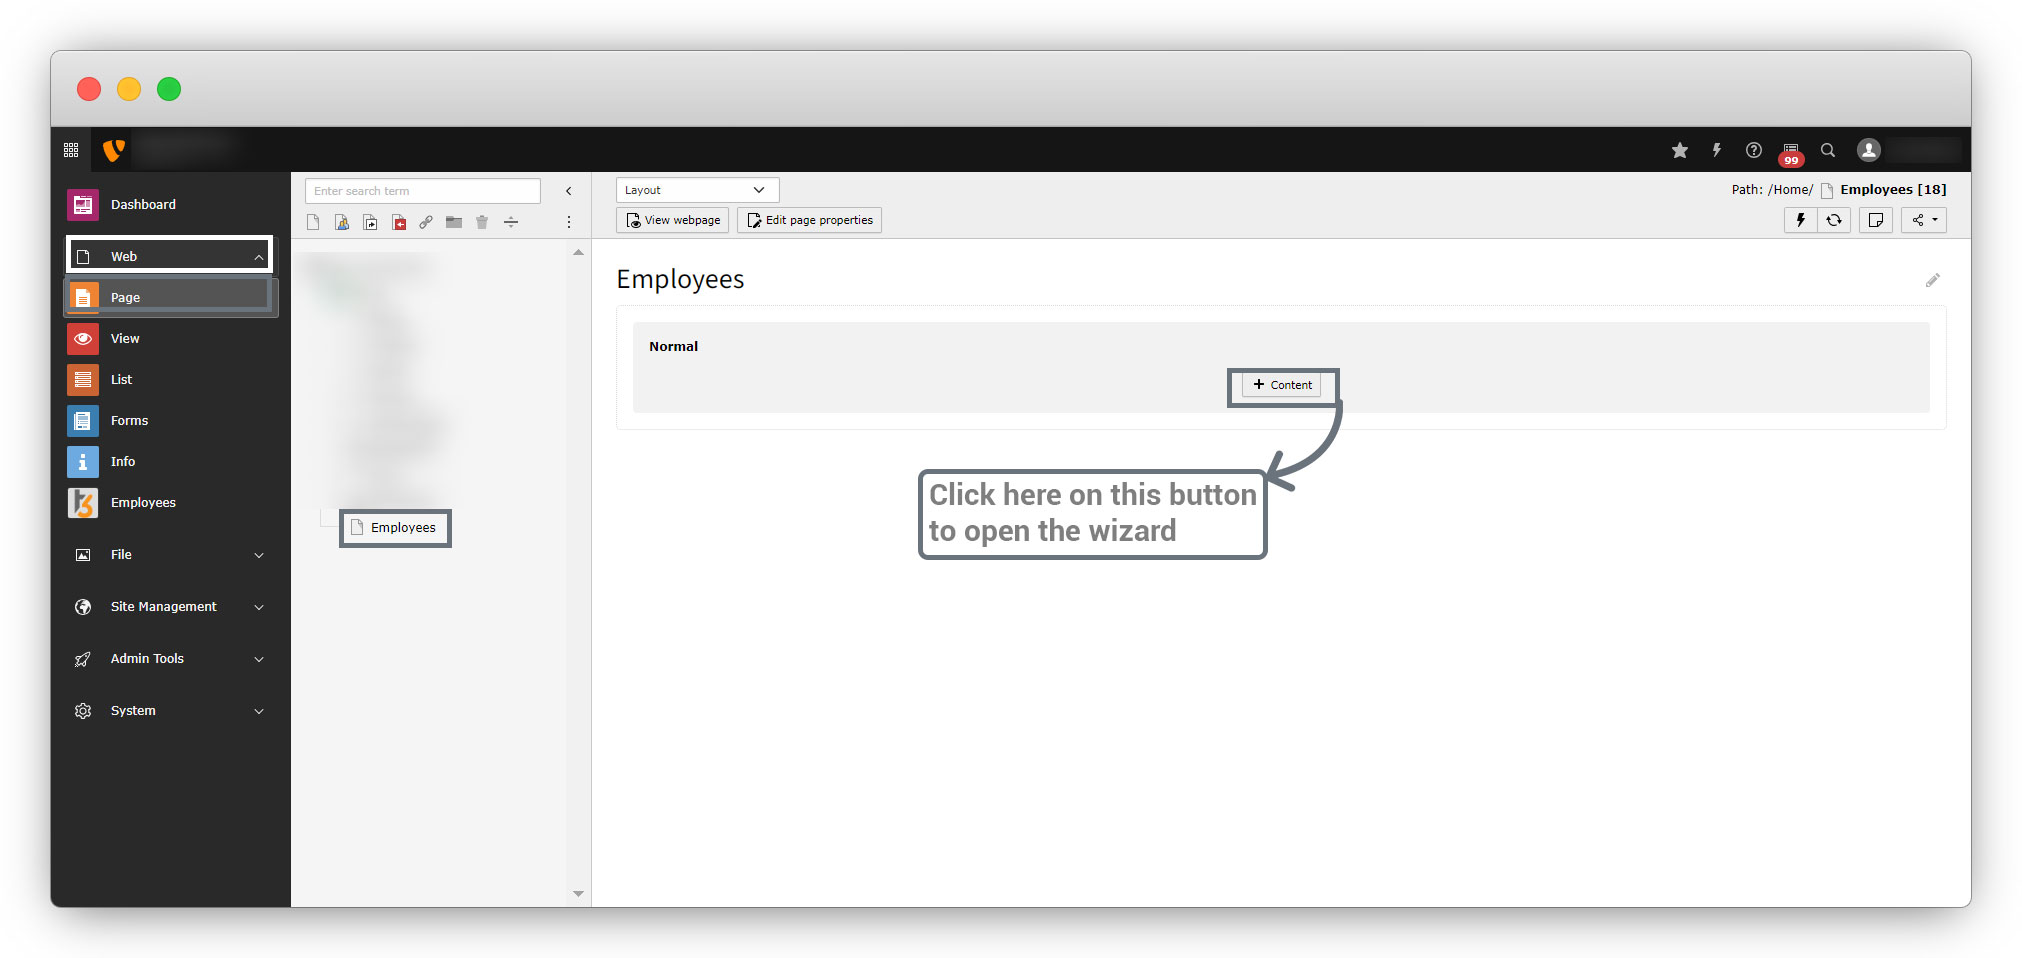Screen dimensions: 2022x958
Task: Click the link icon in page tree toolbar
Action: (426, 222)
